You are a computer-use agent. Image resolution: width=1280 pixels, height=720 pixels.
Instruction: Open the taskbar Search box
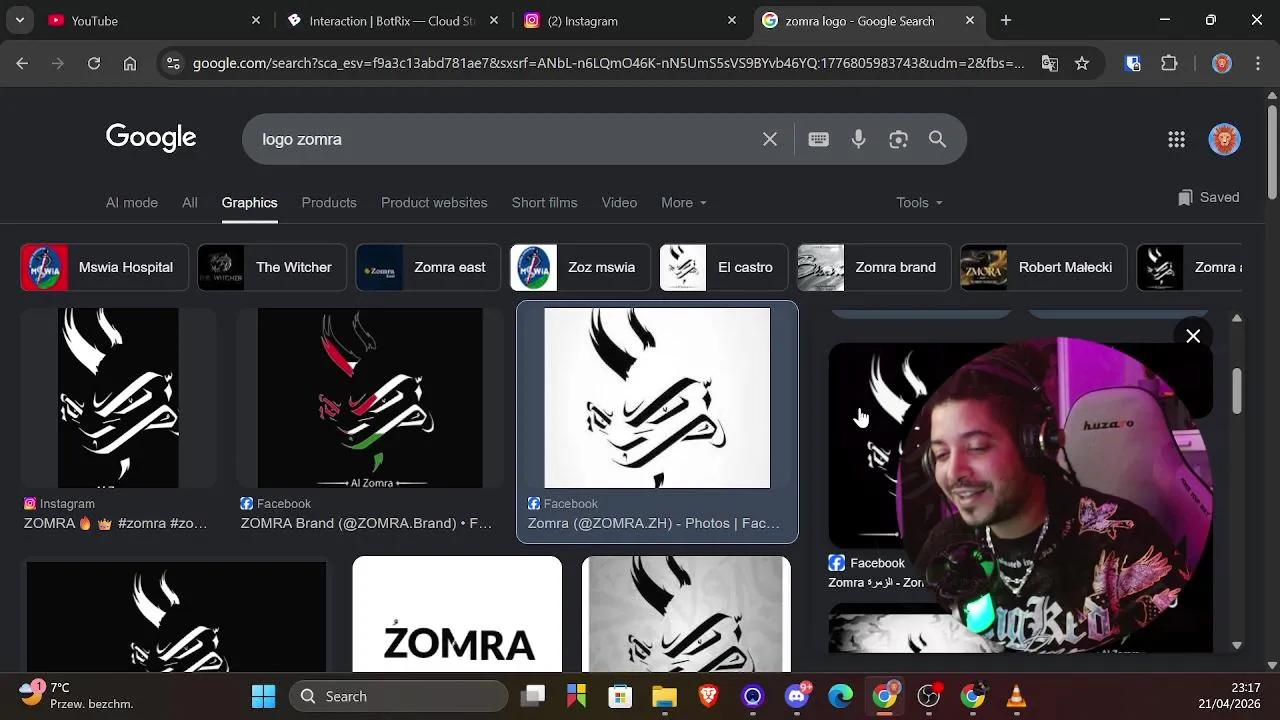coord(398,696)
